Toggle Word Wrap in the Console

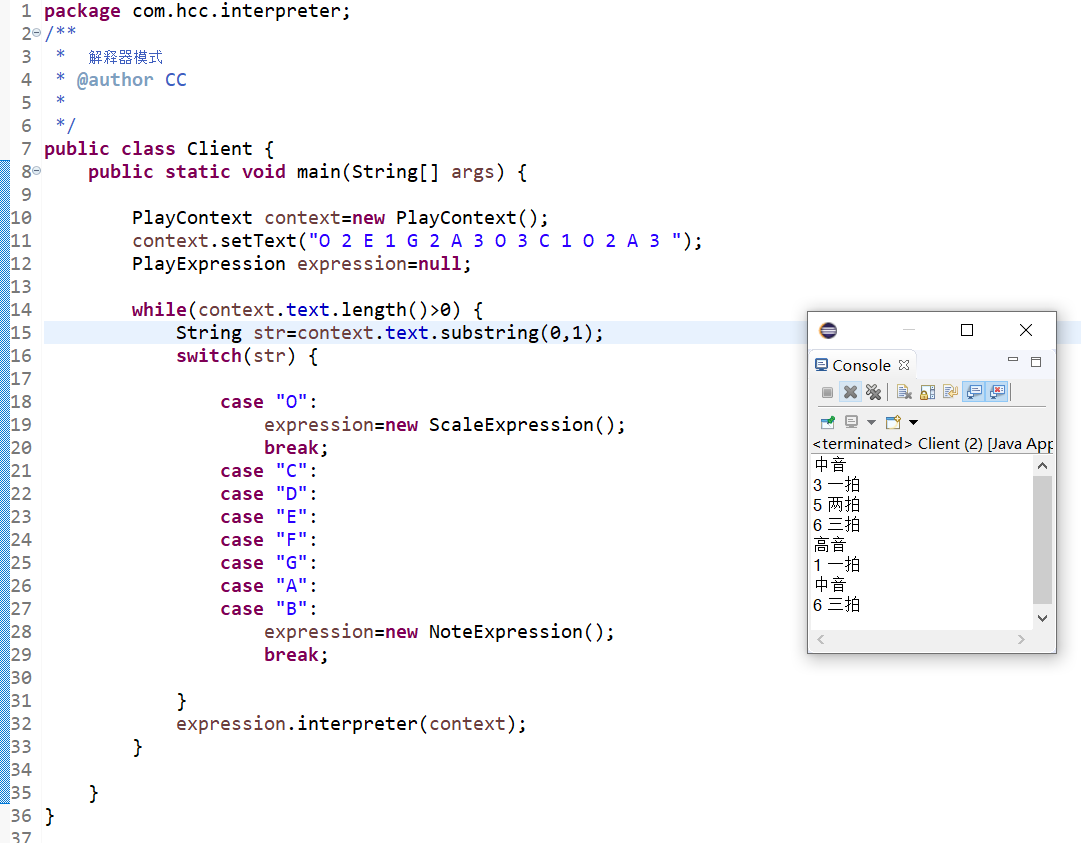(x=951, y=392)
